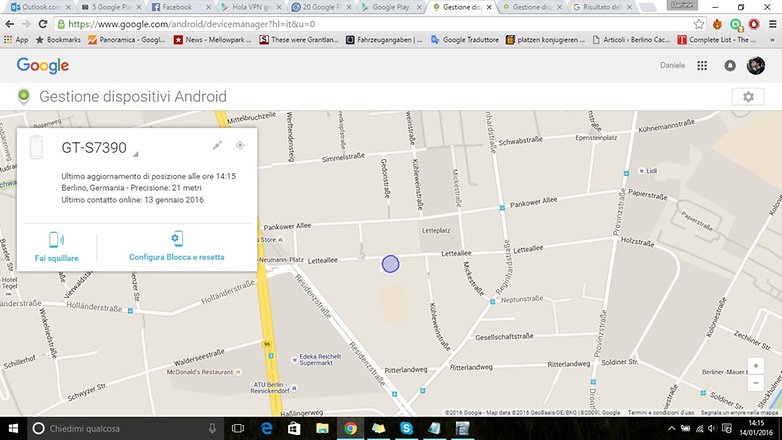Reload the current page
The image size is (782, 440).
(x=43, y=24)
